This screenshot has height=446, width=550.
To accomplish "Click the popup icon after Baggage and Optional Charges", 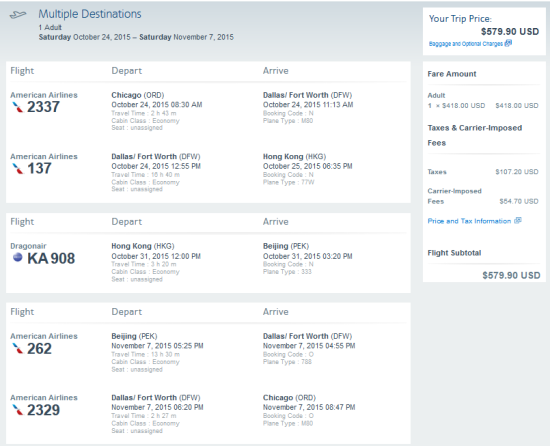I will pos(508,43).
